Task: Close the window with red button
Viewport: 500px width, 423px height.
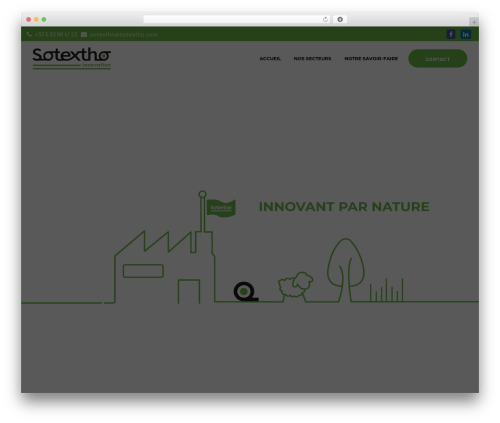Action: click(x=29, y=19)
